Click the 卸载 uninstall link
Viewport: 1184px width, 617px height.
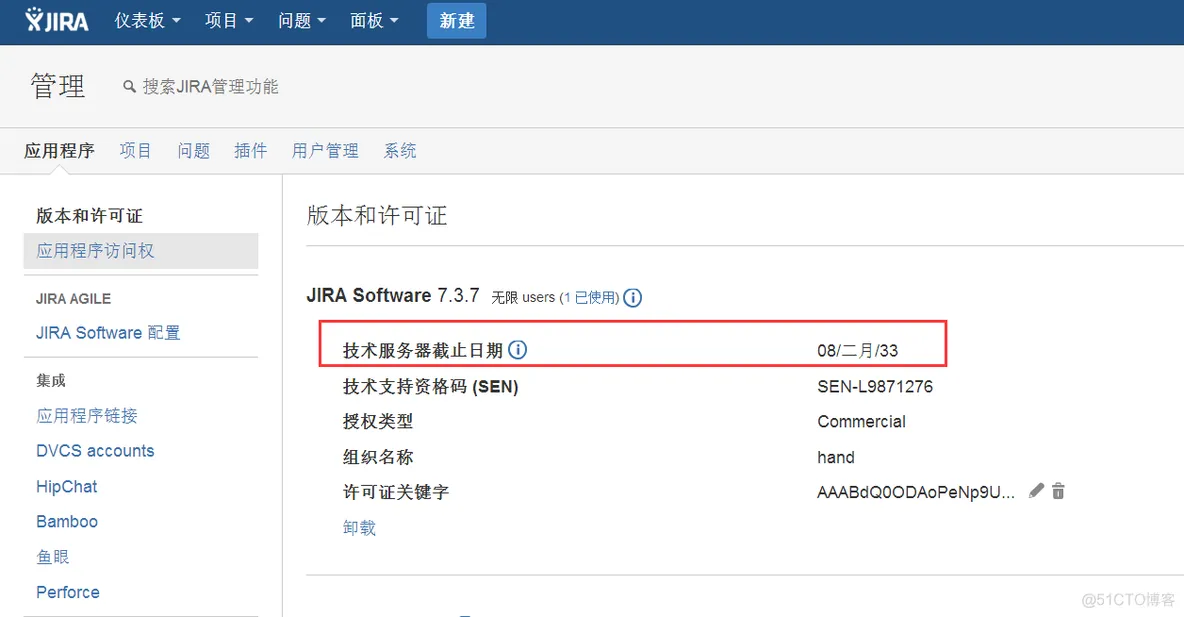[359, 528]
